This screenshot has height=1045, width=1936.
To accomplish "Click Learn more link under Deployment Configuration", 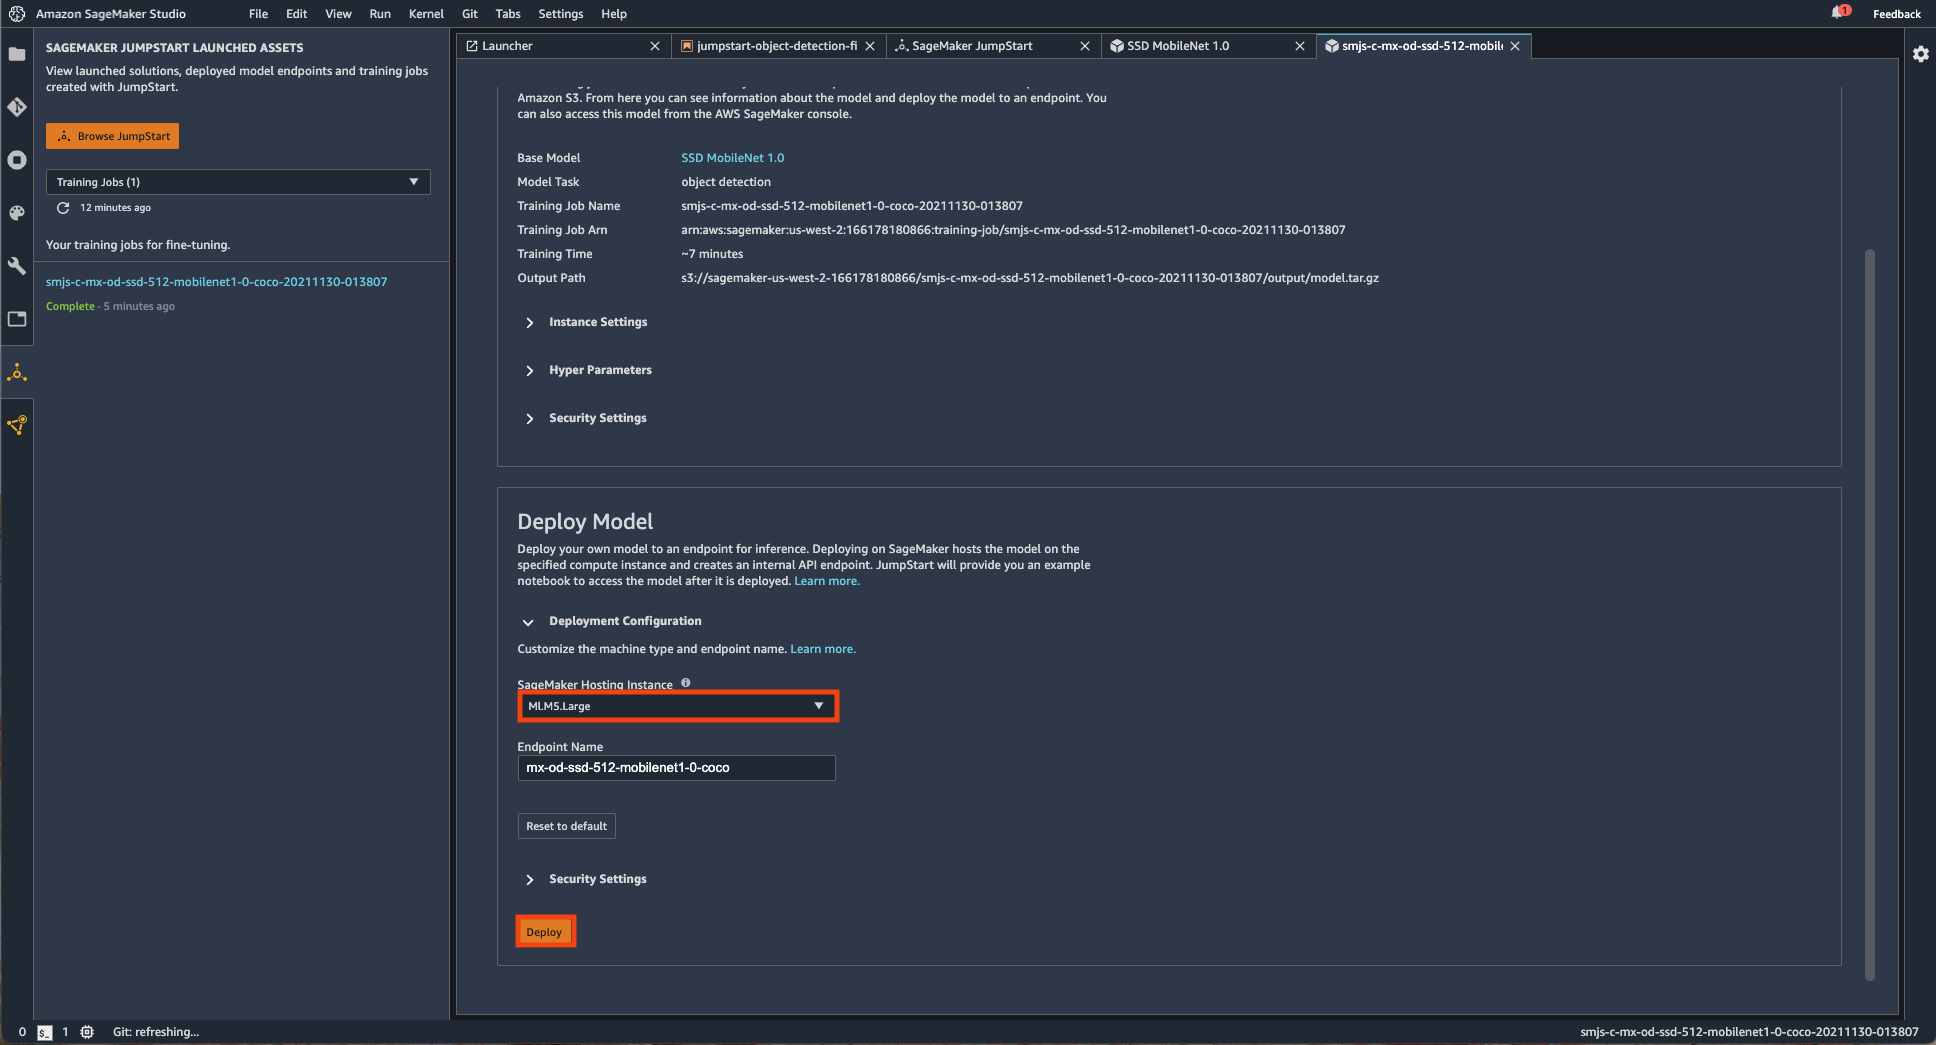I will [822, 649].
